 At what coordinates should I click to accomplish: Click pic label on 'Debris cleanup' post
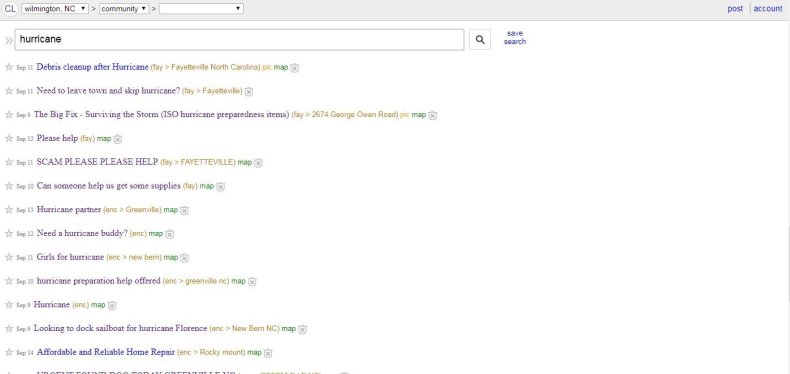pyautogui.click(x=267, y=67)
